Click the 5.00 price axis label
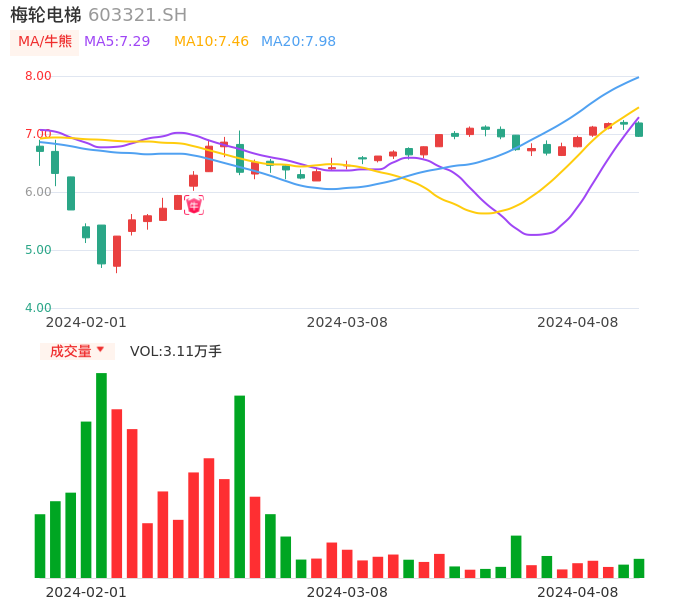686x606 pixels. point(38,250)
